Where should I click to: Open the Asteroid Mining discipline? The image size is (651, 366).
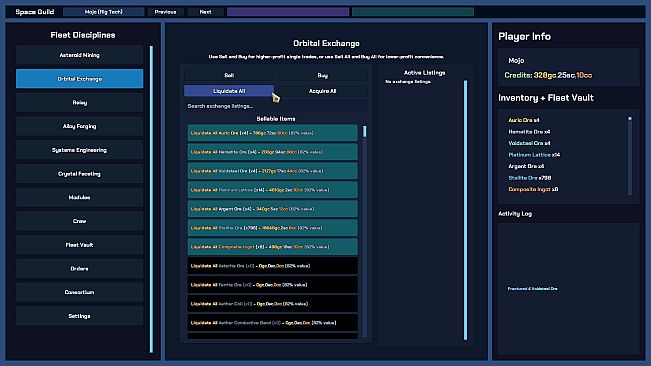pyautogui.click(x=79, y=55)
